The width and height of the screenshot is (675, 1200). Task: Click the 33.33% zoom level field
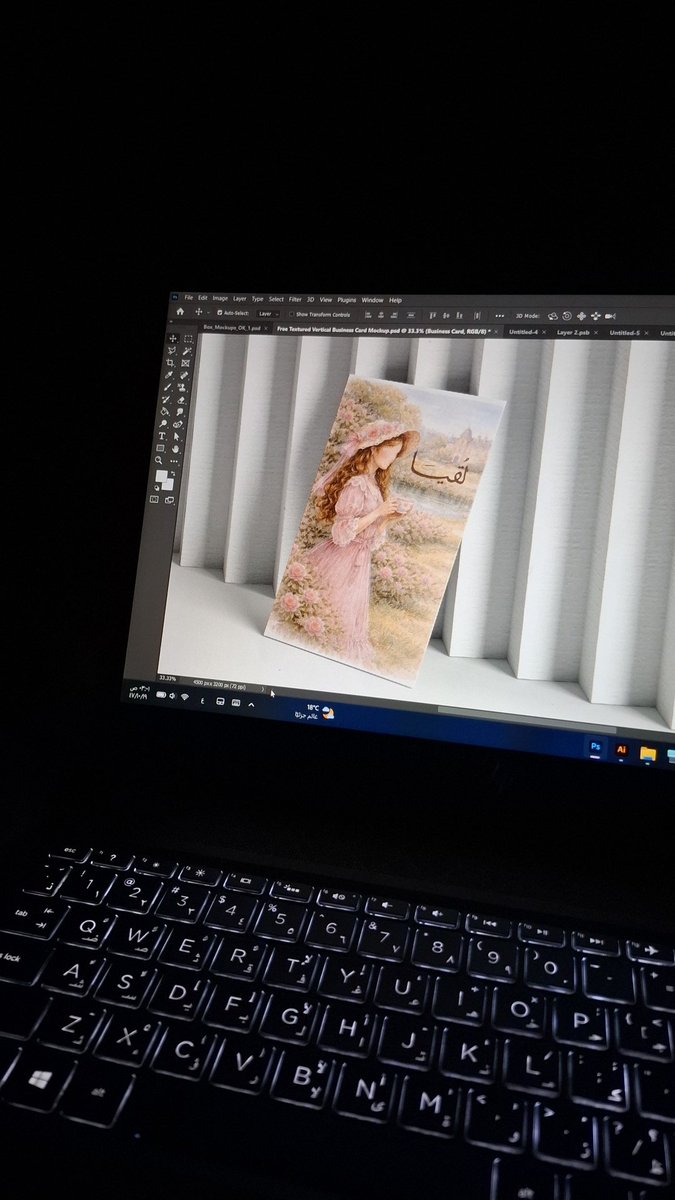(168, 678)
